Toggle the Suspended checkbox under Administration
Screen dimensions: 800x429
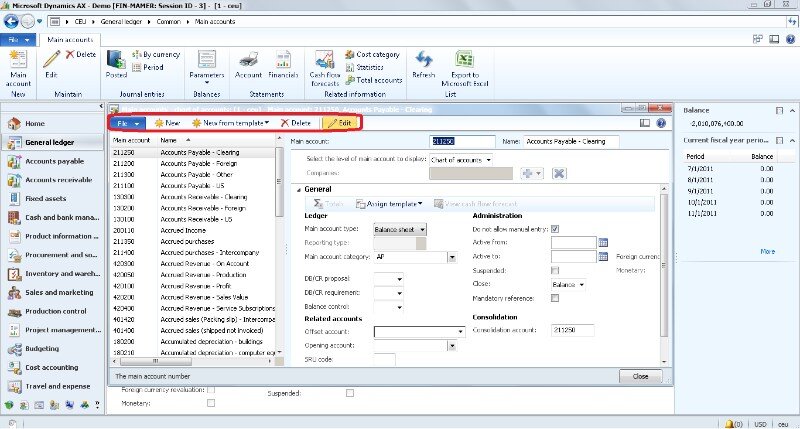click(555, 270)
